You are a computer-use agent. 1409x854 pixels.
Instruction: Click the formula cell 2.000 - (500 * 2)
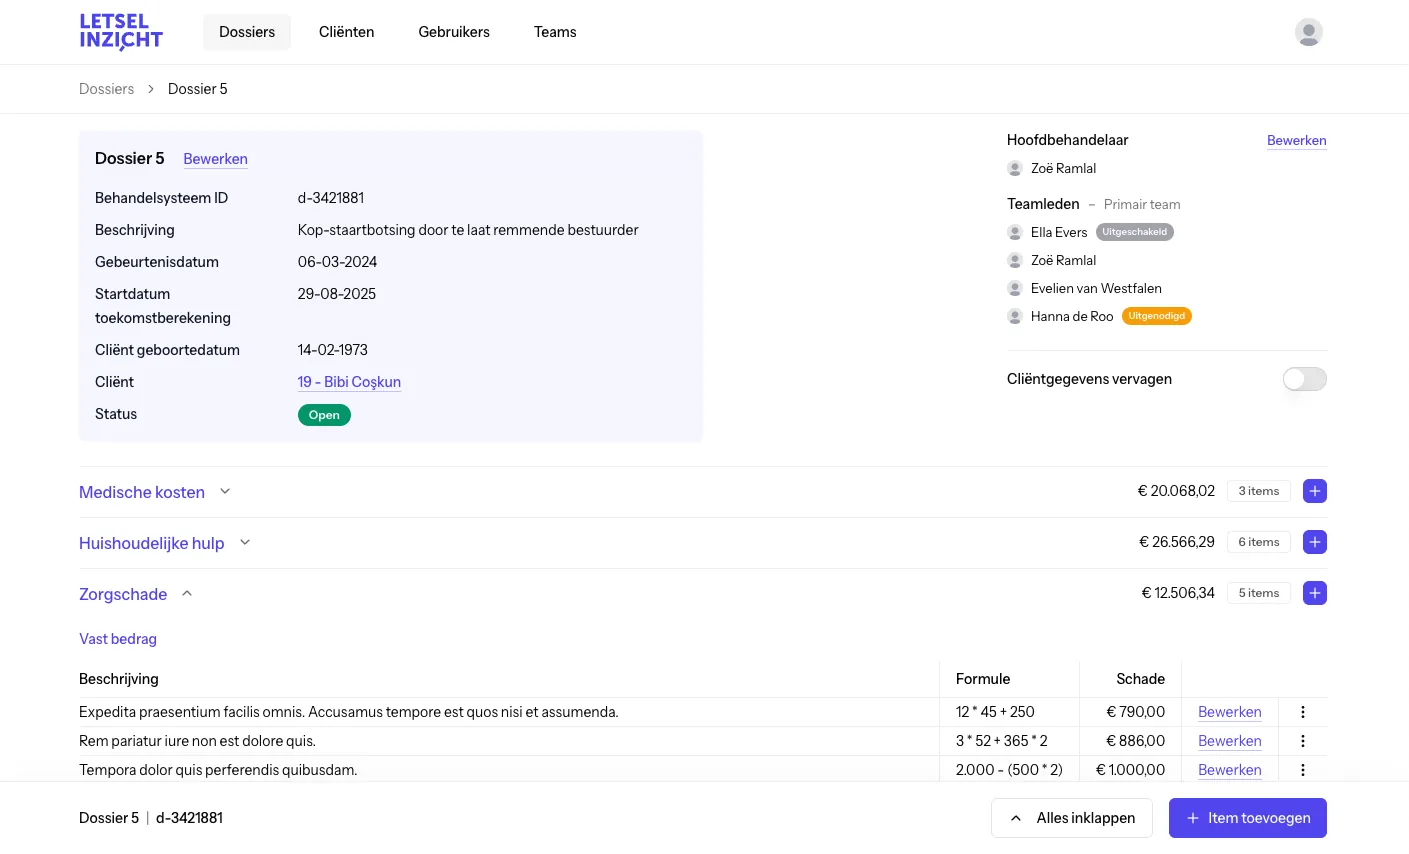pyautogui.click(x=1009, y=770)
